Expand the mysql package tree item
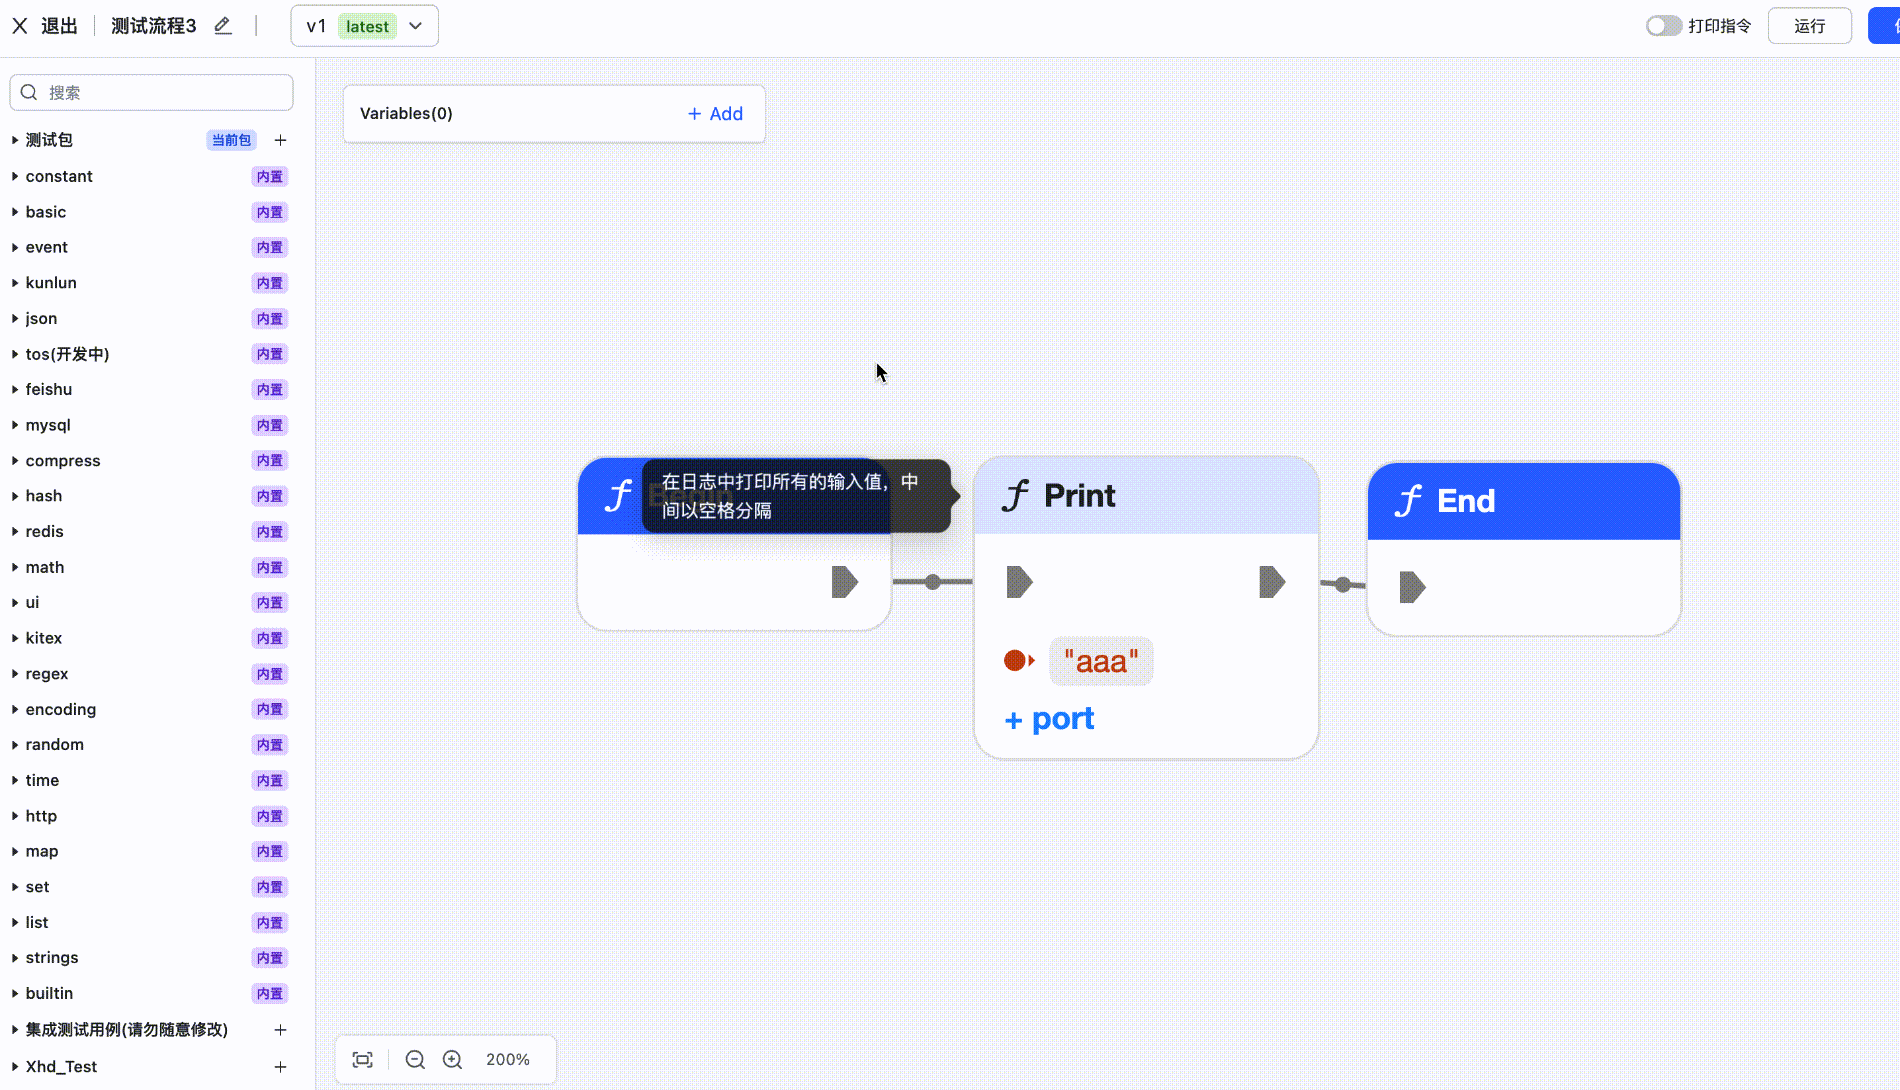This screenshot has width=1900, height=1090. pos(15,425)
